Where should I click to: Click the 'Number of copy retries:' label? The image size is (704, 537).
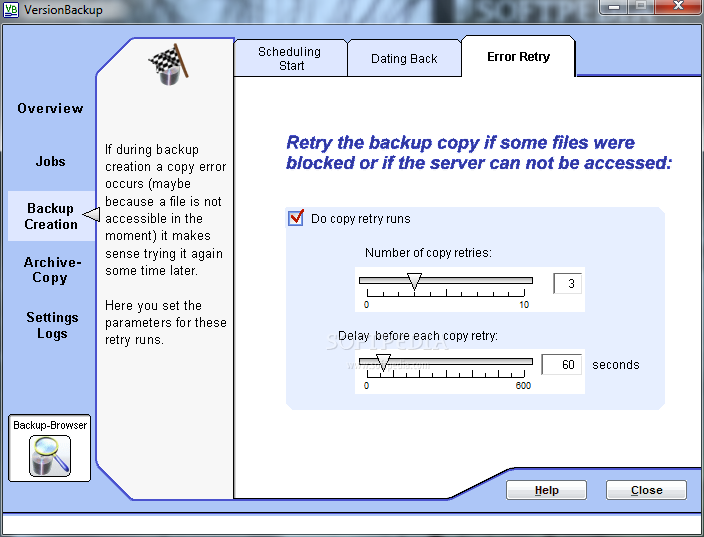point(428,253)
